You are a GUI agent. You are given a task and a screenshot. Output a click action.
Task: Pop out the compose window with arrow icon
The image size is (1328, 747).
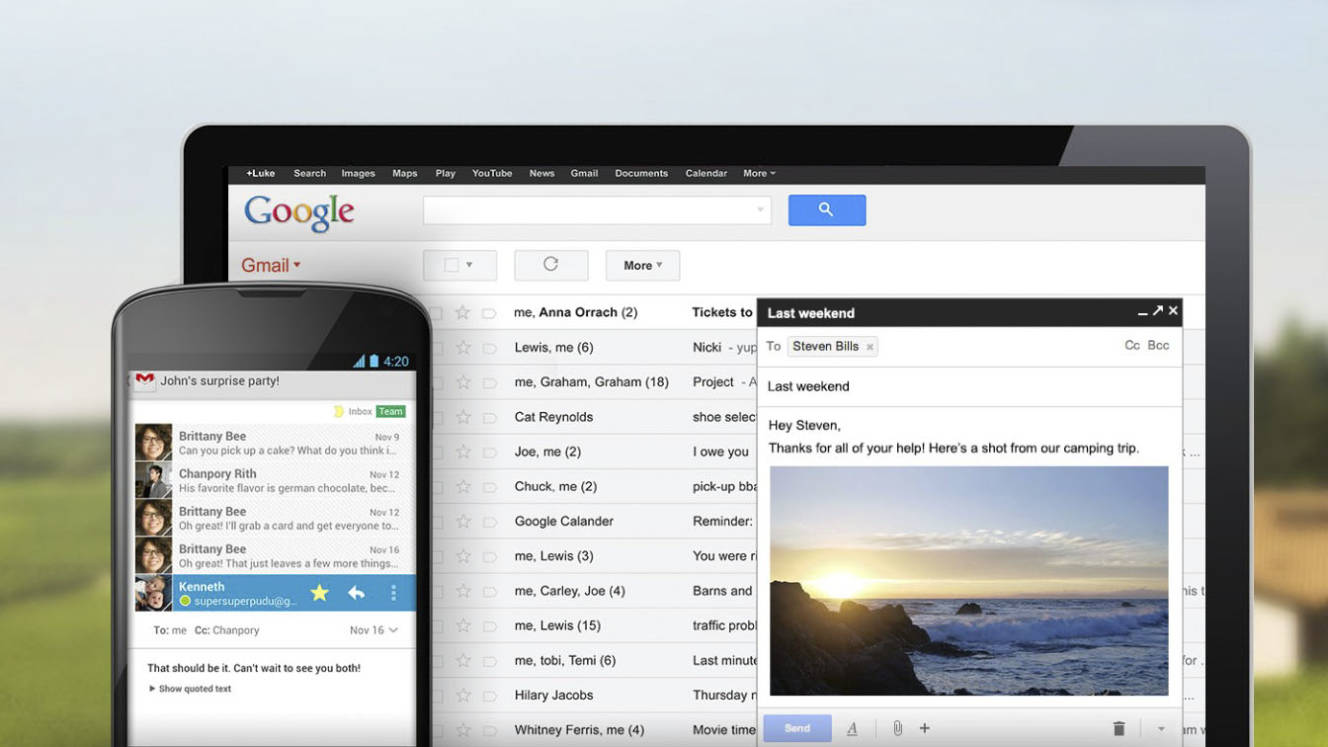(1157, 311)
